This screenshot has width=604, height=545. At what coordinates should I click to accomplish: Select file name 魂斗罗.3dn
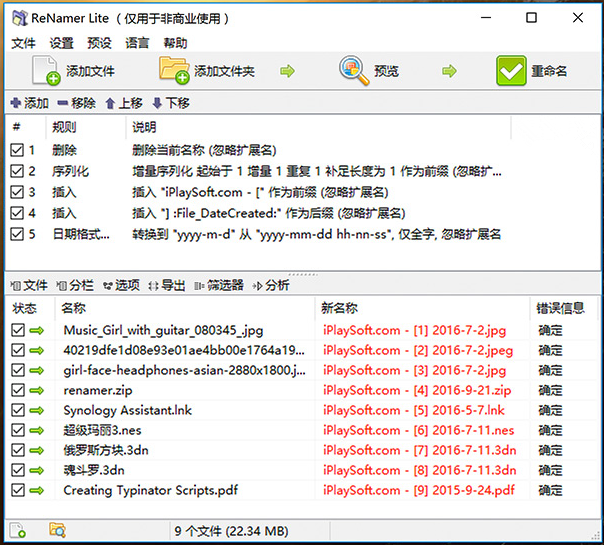94,470
